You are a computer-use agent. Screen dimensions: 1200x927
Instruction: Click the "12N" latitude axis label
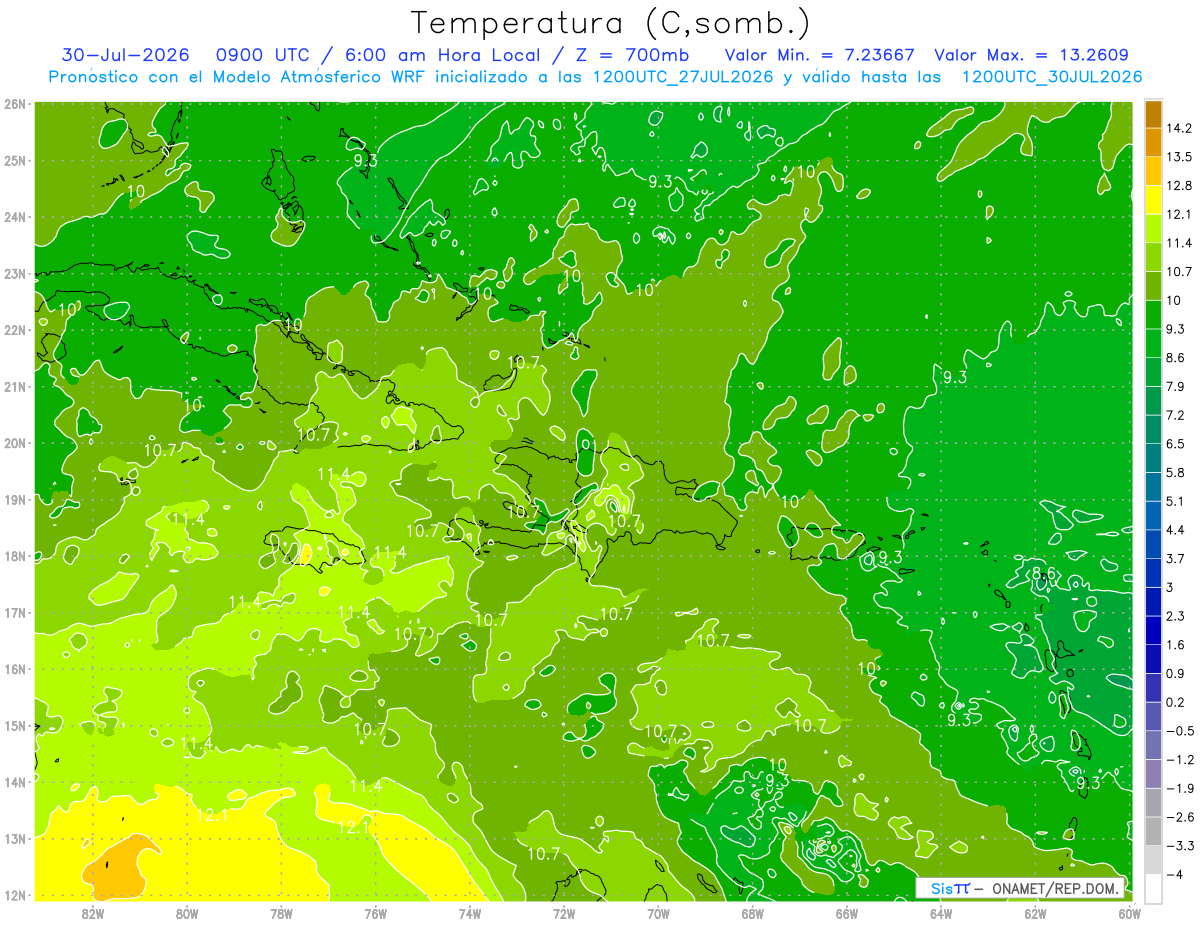click(14, 895)
